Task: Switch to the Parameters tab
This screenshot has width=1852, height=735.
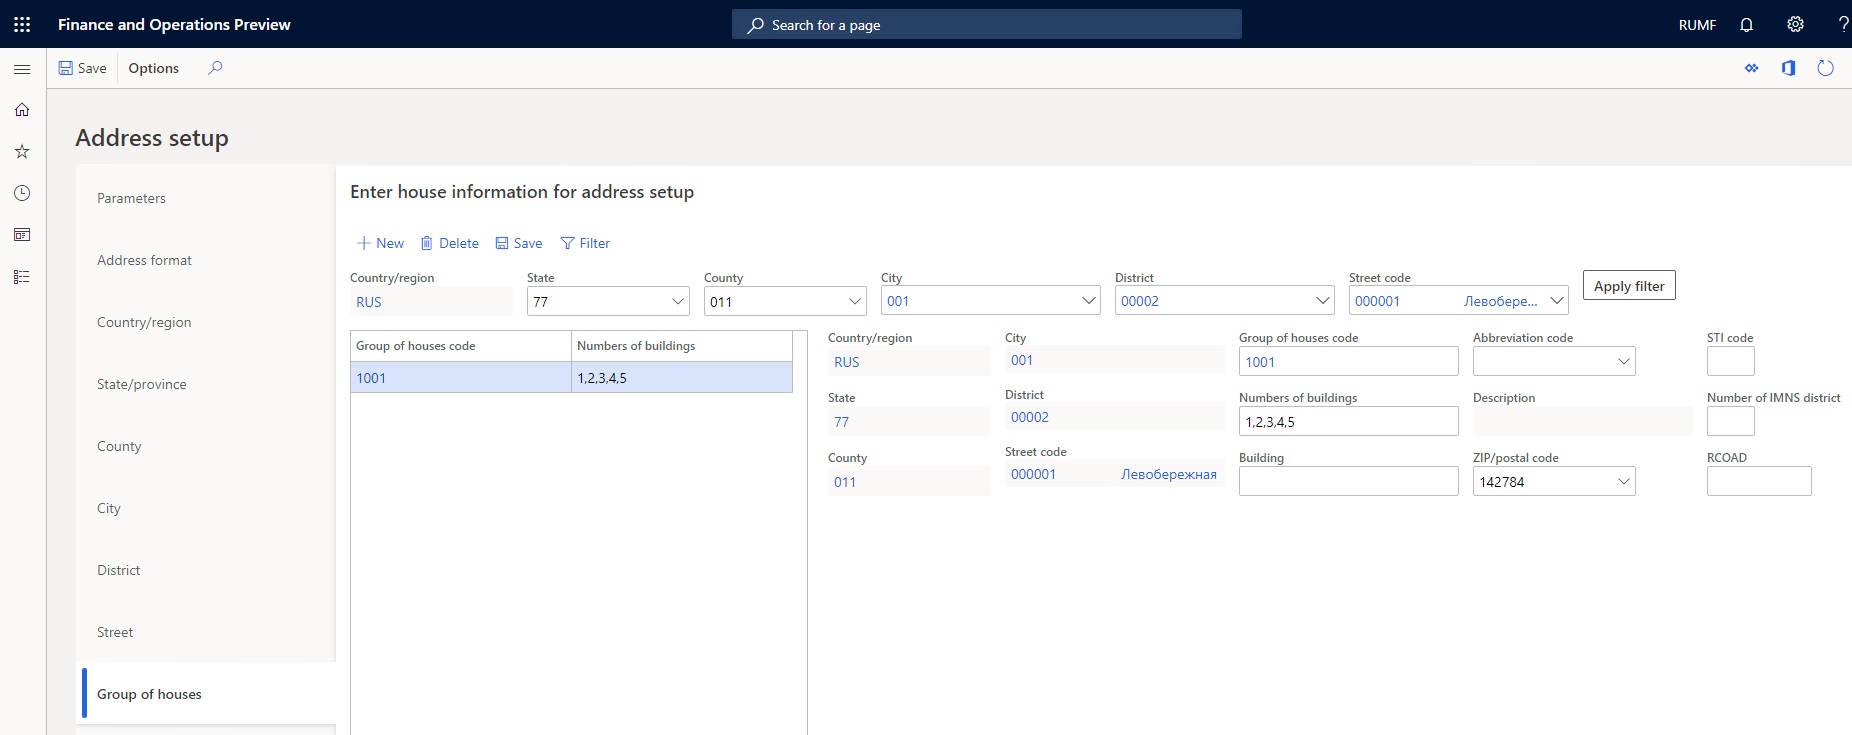Action: tap(131, 198)
